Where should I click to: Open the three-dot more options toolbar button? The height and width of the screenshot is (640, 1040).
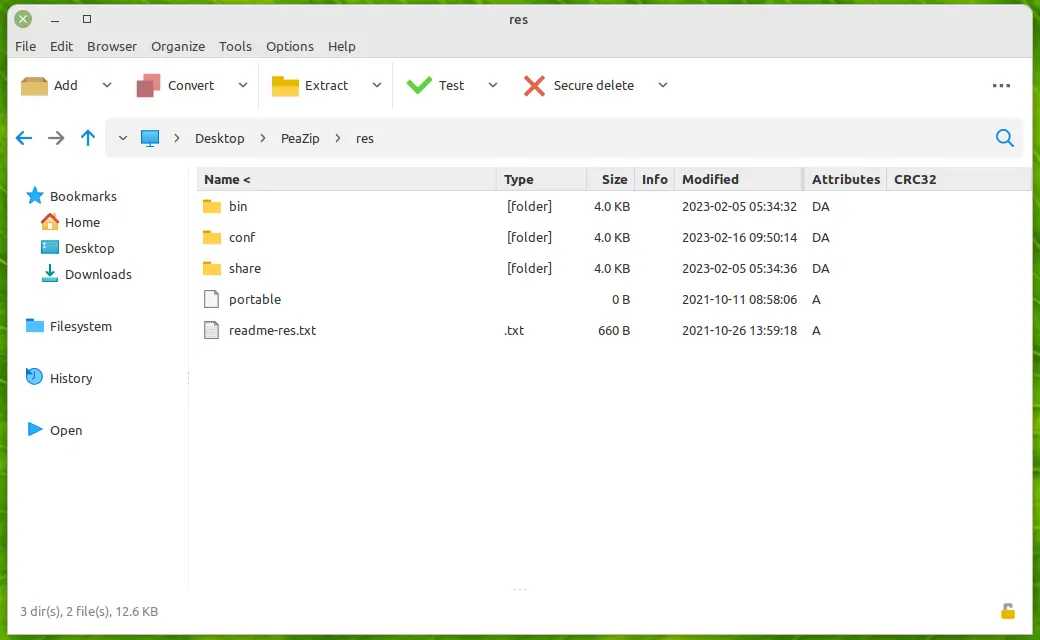pyautogui.click(x=1001, y=86)
